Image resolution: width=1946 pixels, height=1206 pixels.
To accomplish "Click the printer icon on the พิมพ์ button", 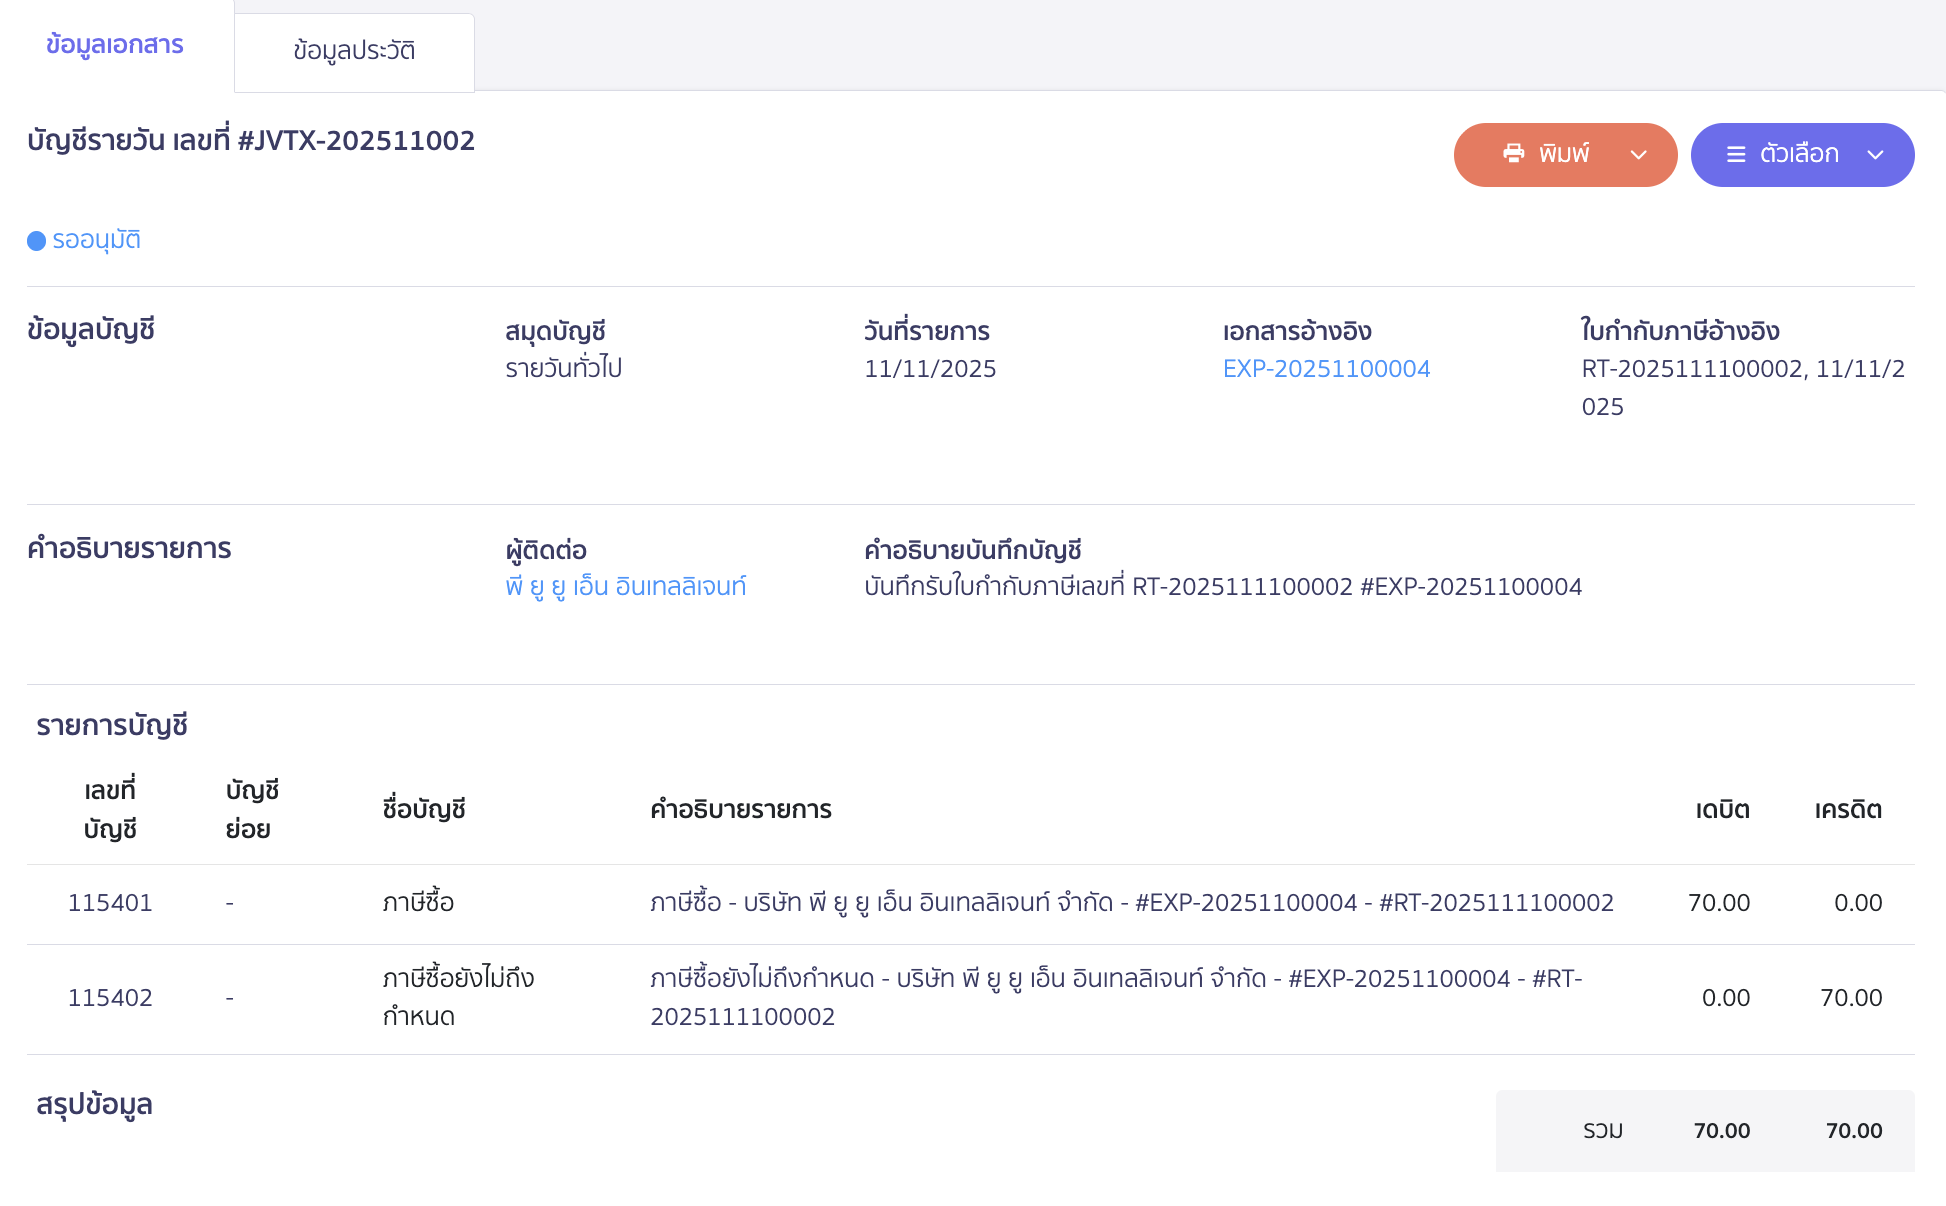I will click(1514, 153).
